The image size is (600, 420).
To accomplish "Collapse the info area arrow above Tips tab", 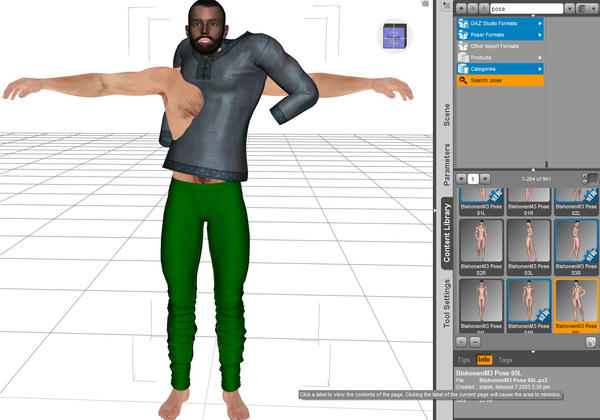I will pos(533,352).
